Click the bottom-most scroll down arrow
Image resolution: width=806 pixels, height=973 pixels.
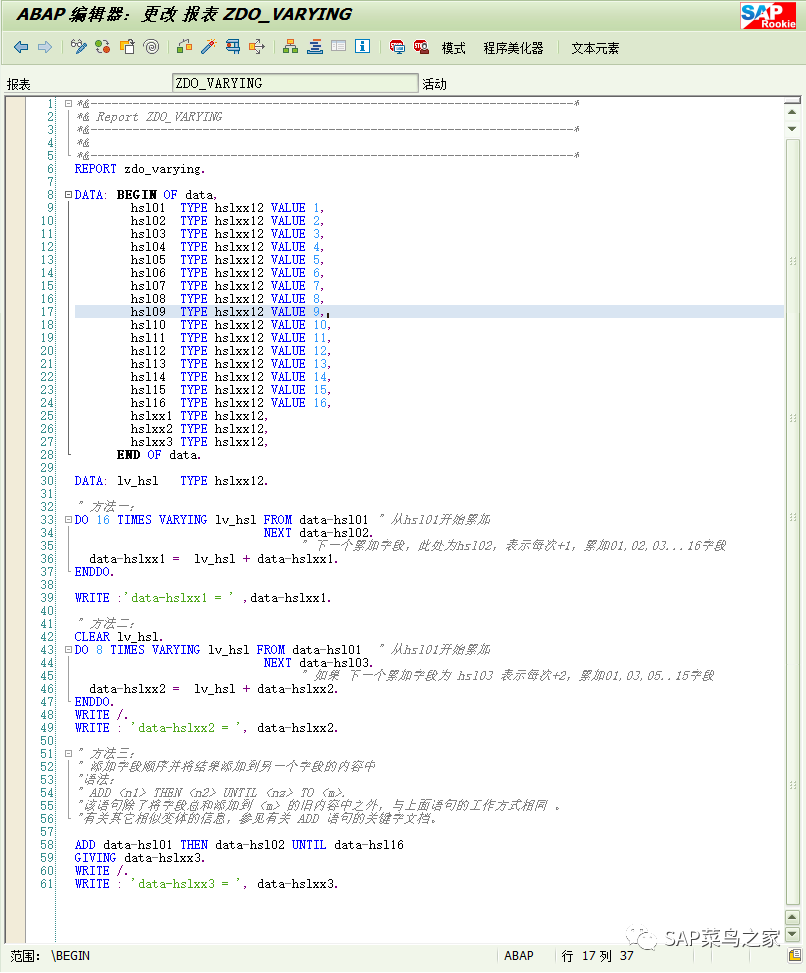[x=792, y=934]
